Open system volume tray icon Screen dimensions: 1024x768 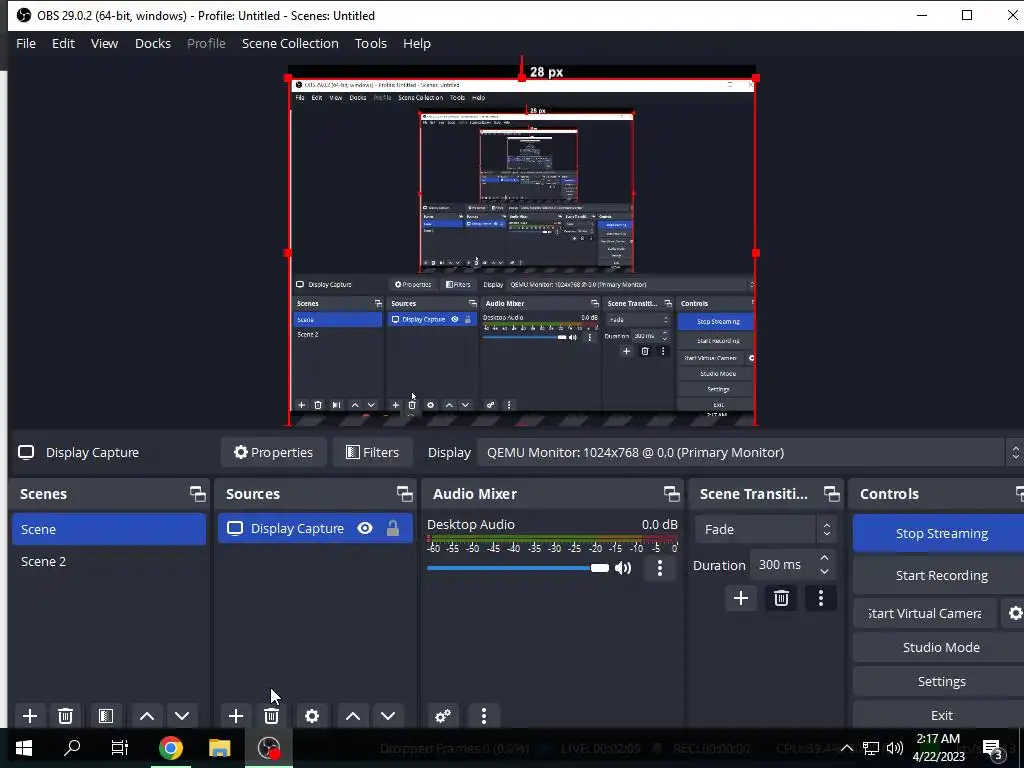[x=895, y=748]
